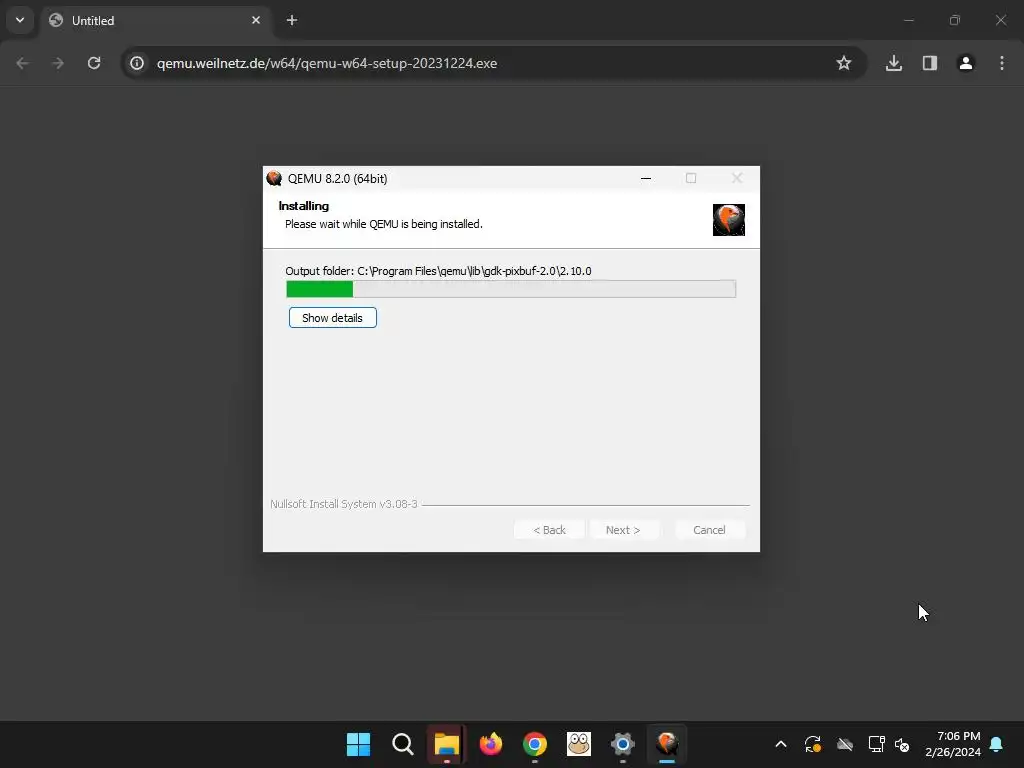Open the notifications bell icon

997,744
